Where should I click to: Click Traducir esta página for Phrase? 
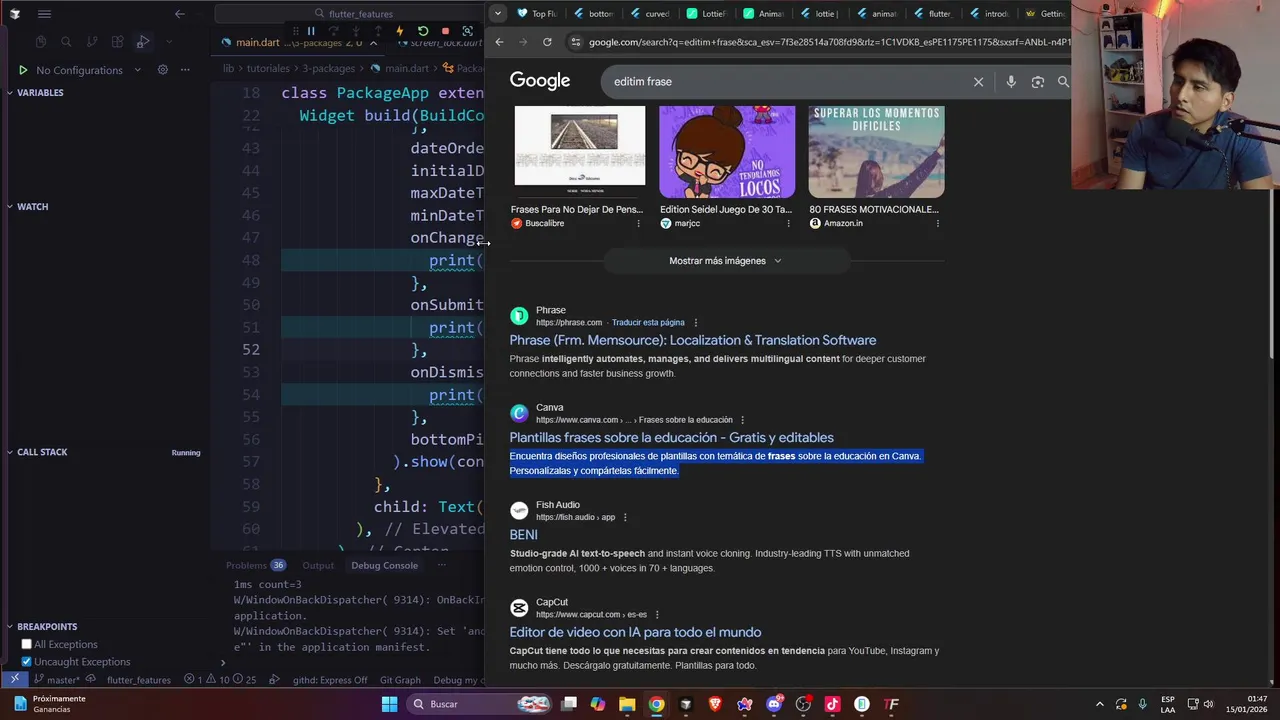[x=648, y=323]
